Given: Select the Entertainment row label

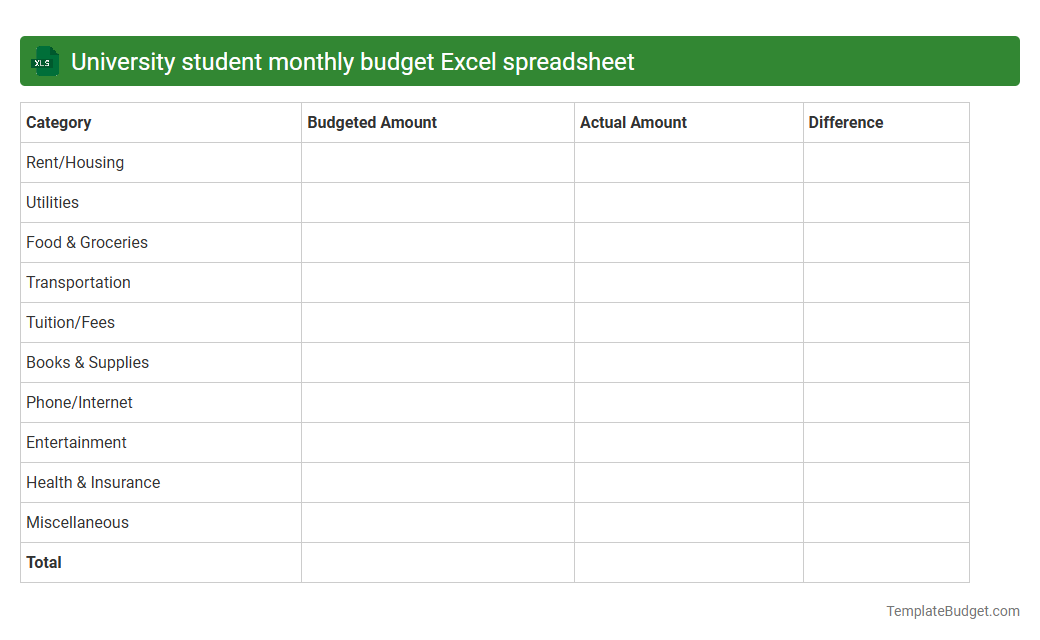Looking at the screenshot, I should [76, 442].
